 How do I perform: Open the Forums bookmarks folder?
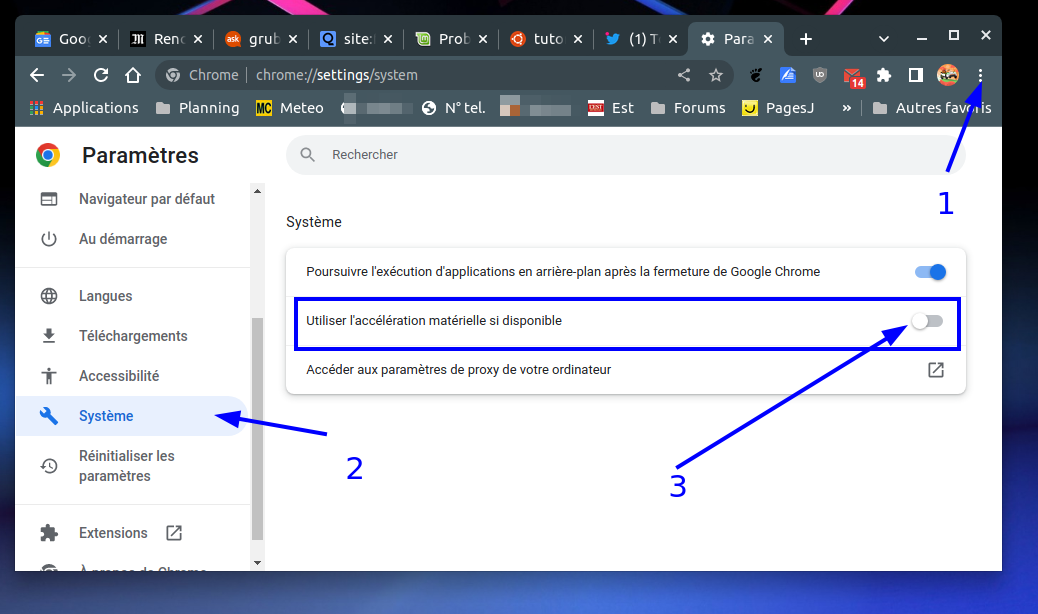pyautogui.click(x=688, y=108)
